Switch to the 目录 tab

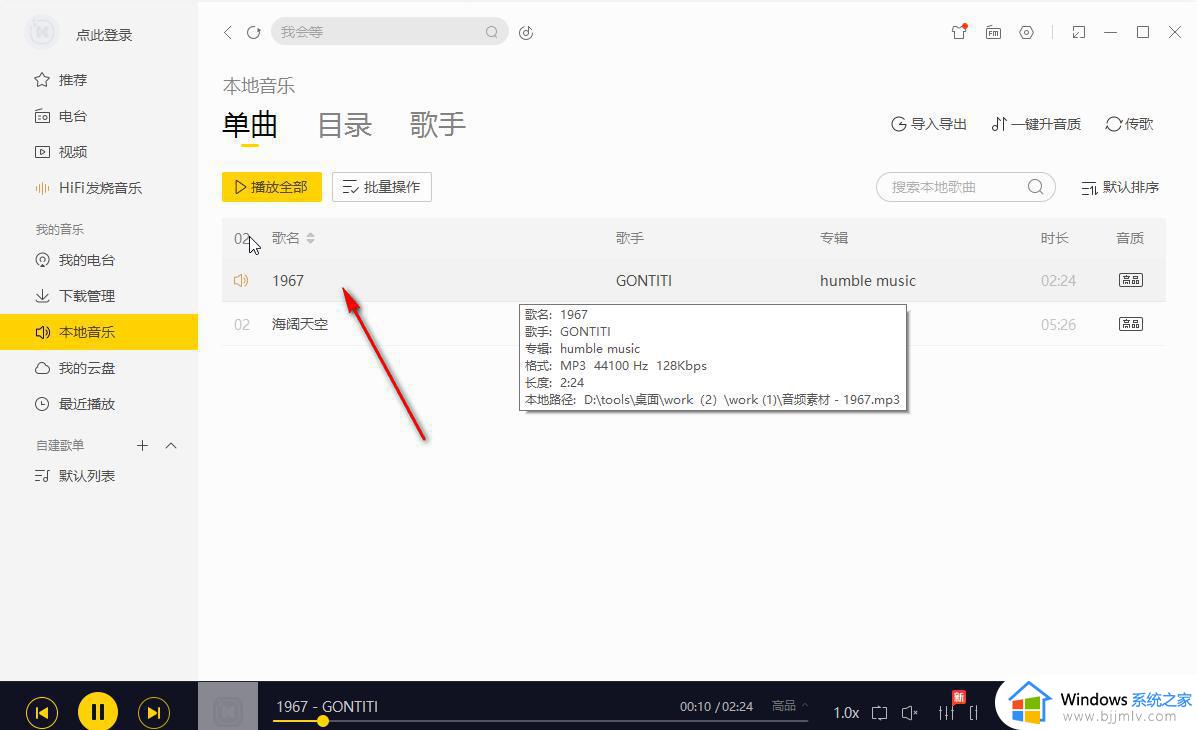(x=344, y=124)
